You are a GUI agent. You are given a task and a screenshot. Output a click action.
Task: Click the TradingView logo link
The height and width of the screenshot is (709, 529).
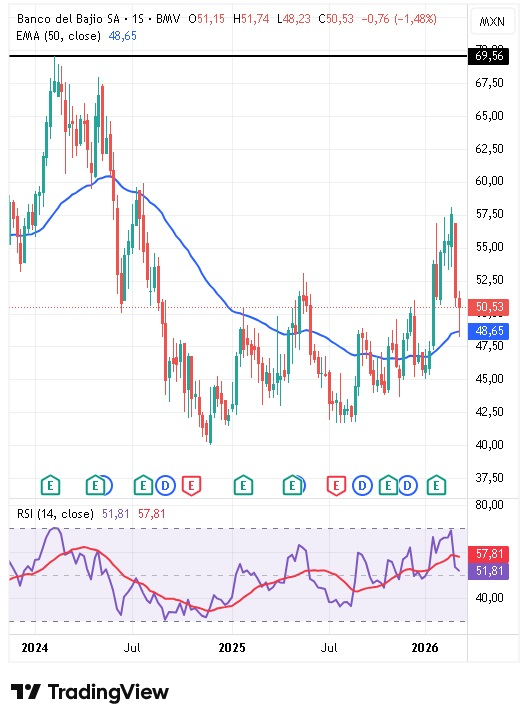(90, 692)
